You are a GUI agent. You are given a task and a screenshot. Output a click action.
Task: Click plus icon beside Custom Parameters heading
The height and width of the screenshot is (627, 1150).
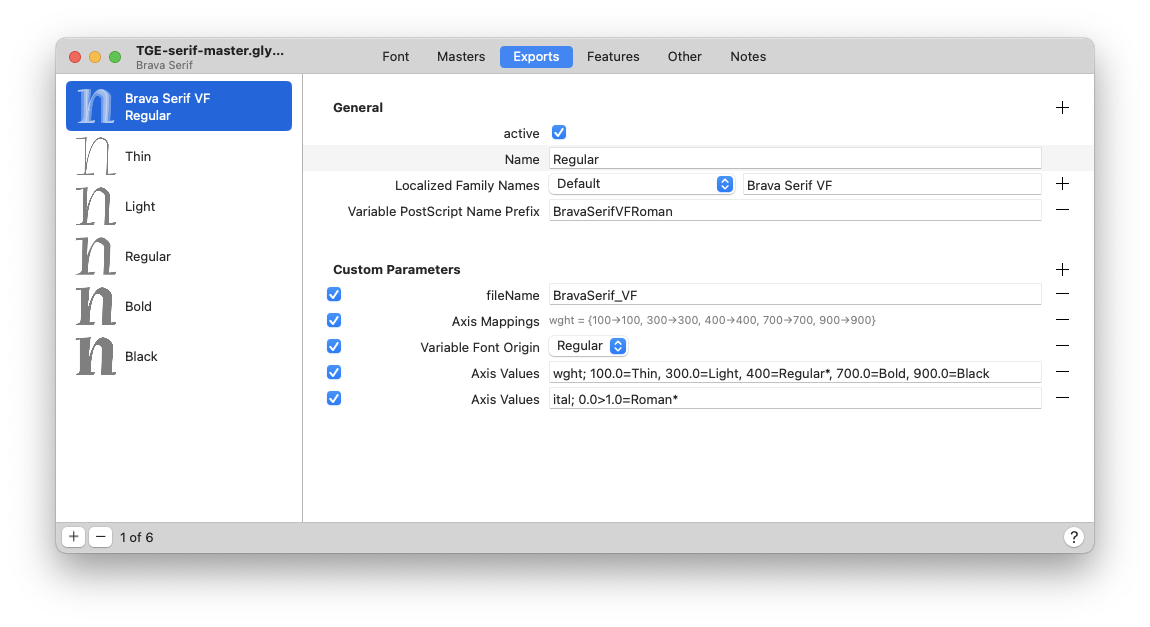coord(1062,270)
